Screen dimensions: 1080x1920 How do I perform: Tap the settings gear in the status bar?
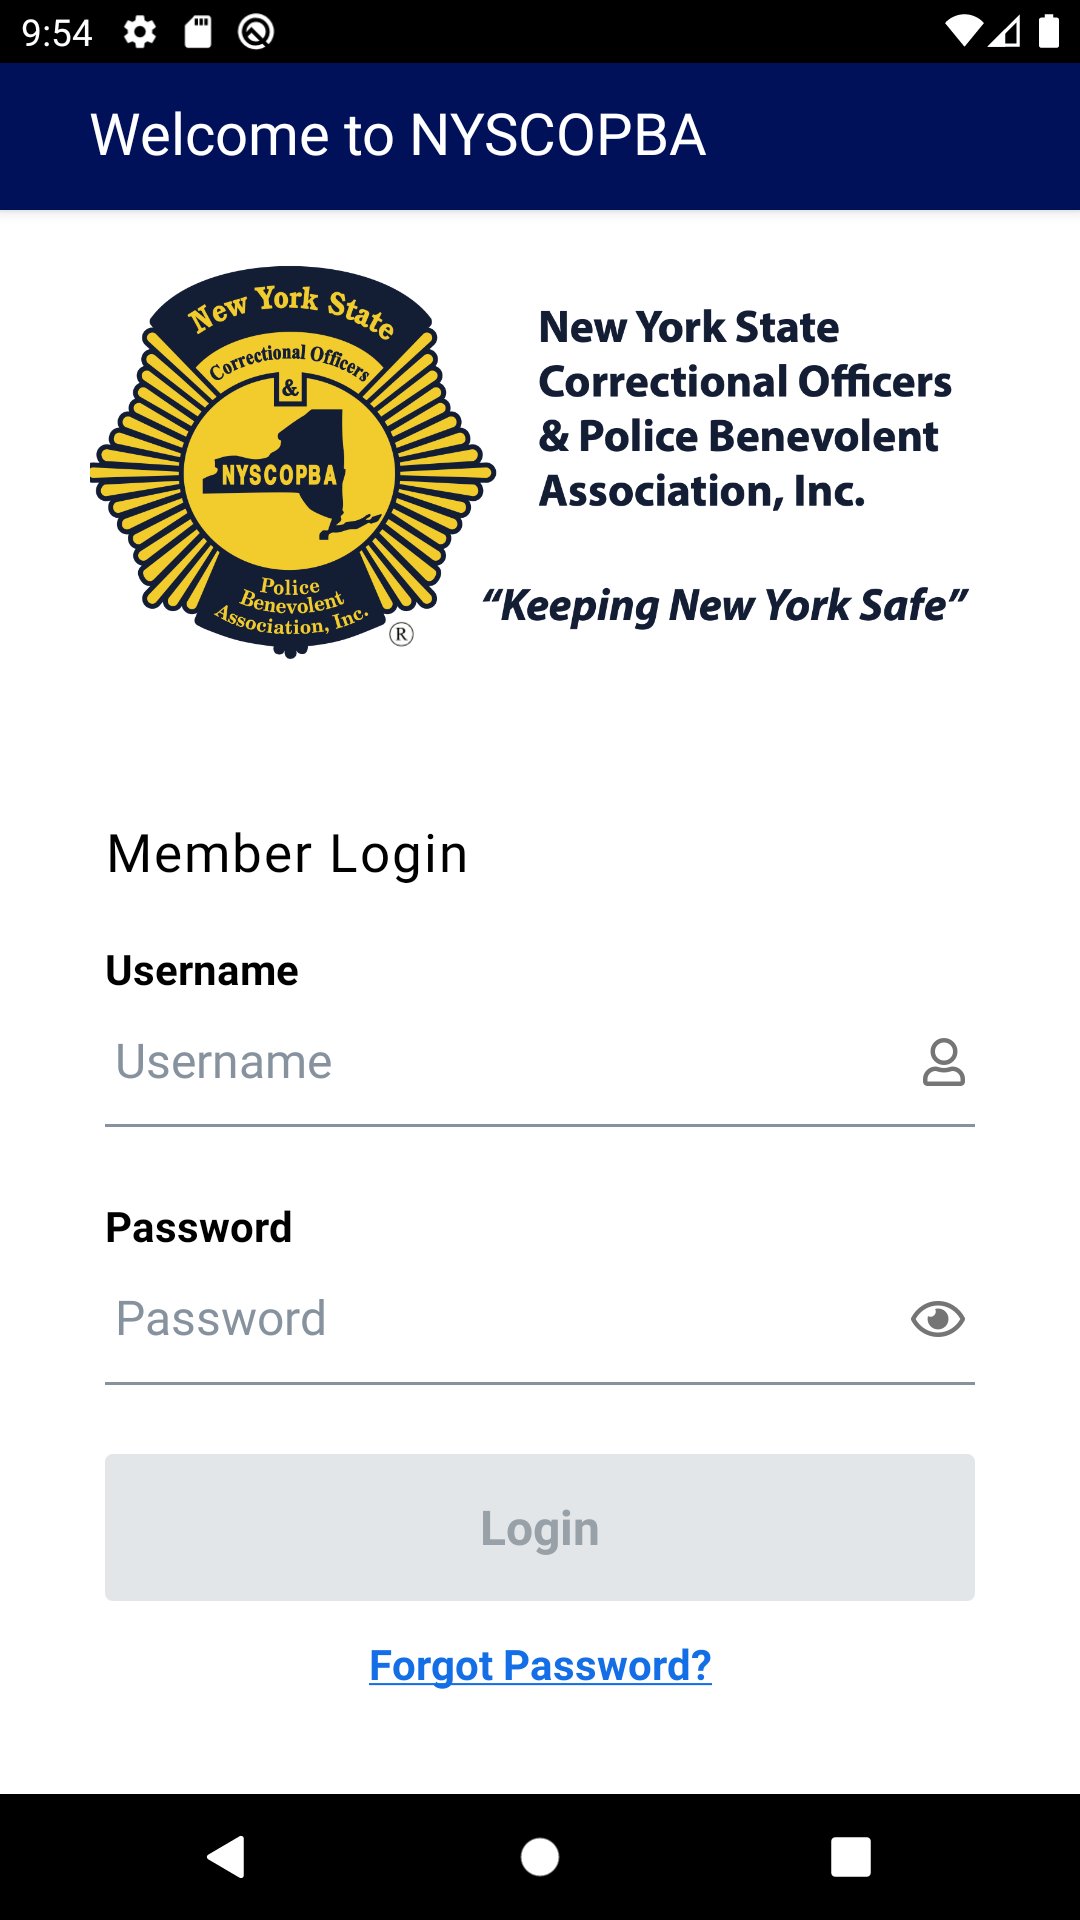[x=138, y=30]
